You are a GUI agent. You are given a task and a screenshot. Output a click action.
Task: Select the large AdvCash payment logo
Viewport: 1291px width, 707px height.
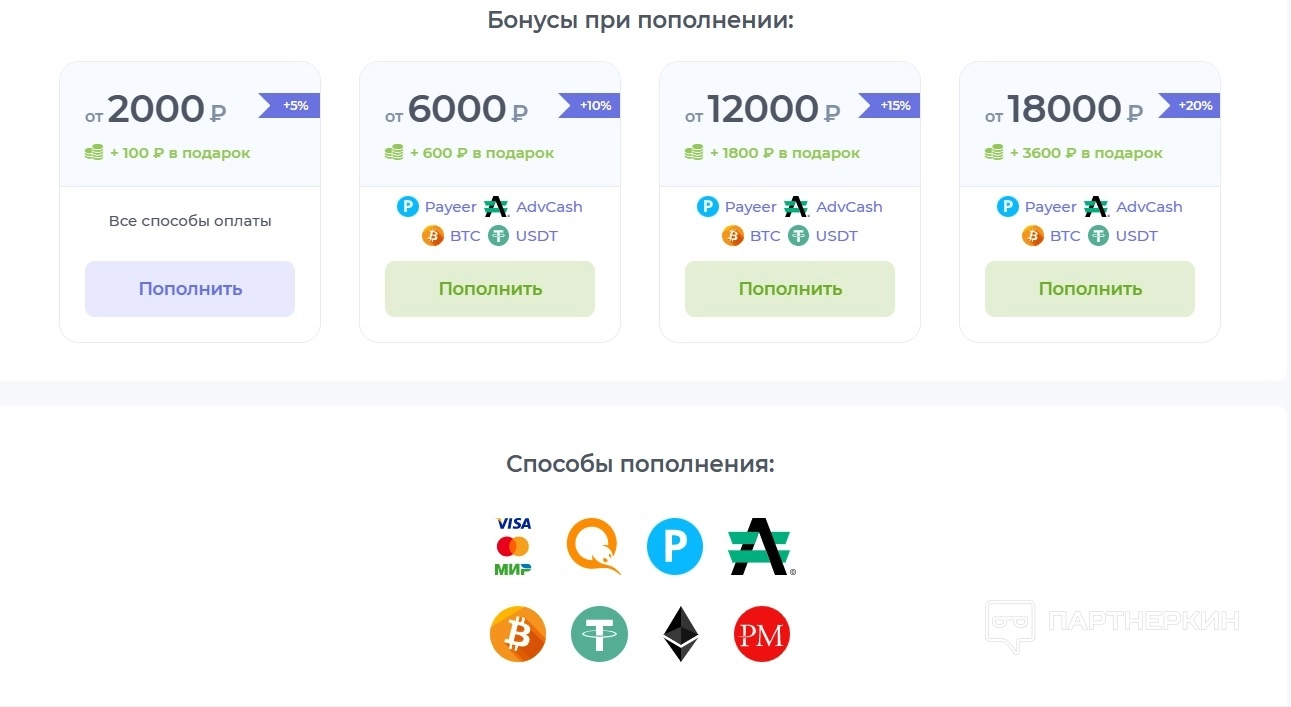761,547
